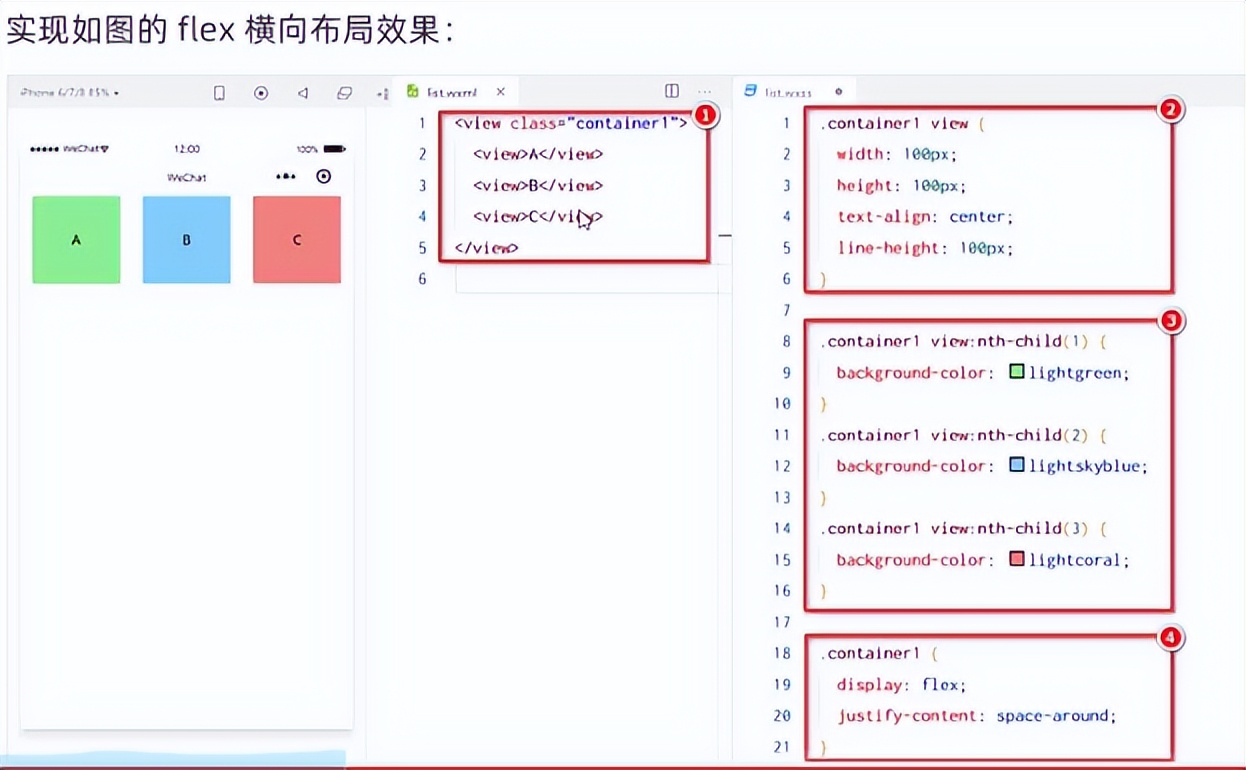Viewport: 1246px width, 770px height.
Task: Click the back arrow icon in toolbar
Action: tap(303, 91)
